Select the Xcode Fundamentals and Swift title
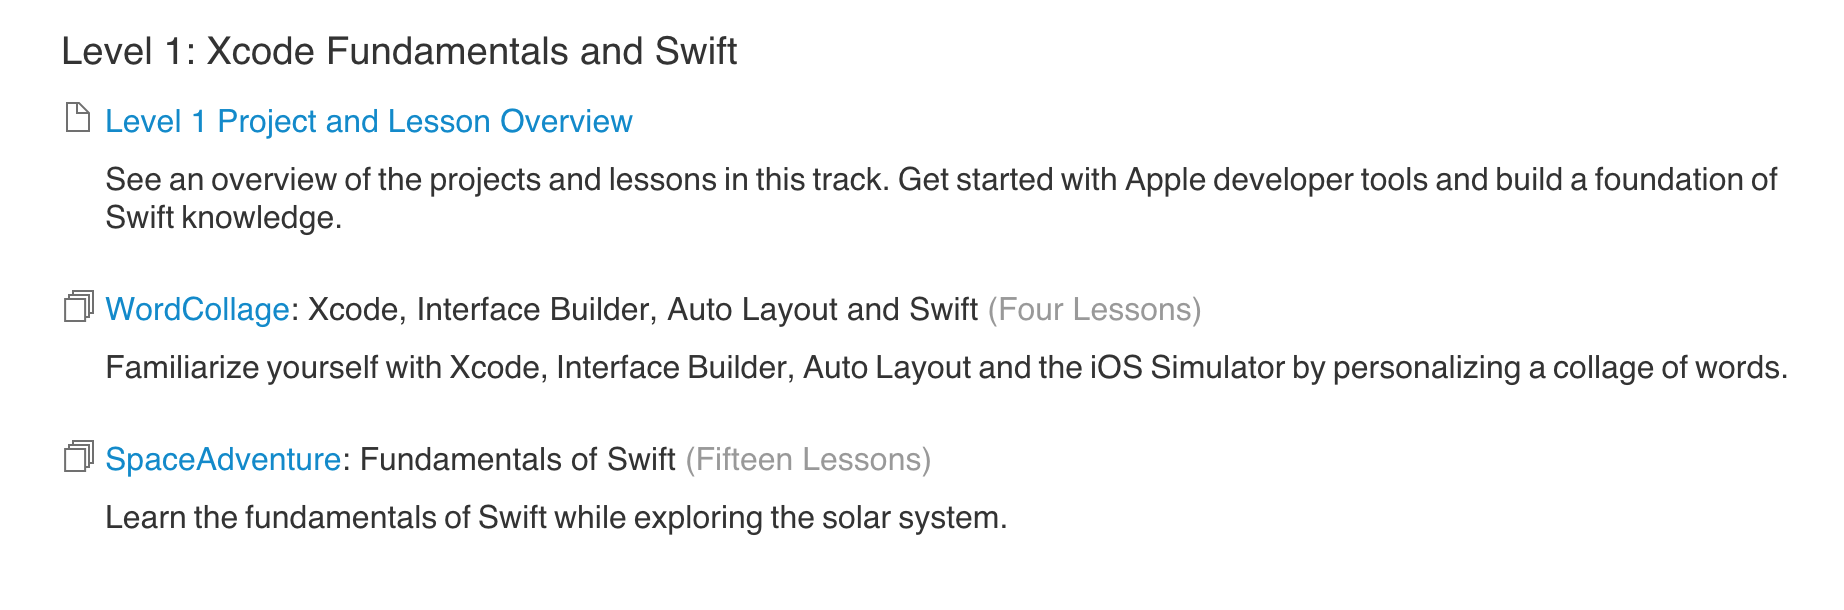Image resolution: width=1844 pixels, height=610 pixels. coord(400,52)
